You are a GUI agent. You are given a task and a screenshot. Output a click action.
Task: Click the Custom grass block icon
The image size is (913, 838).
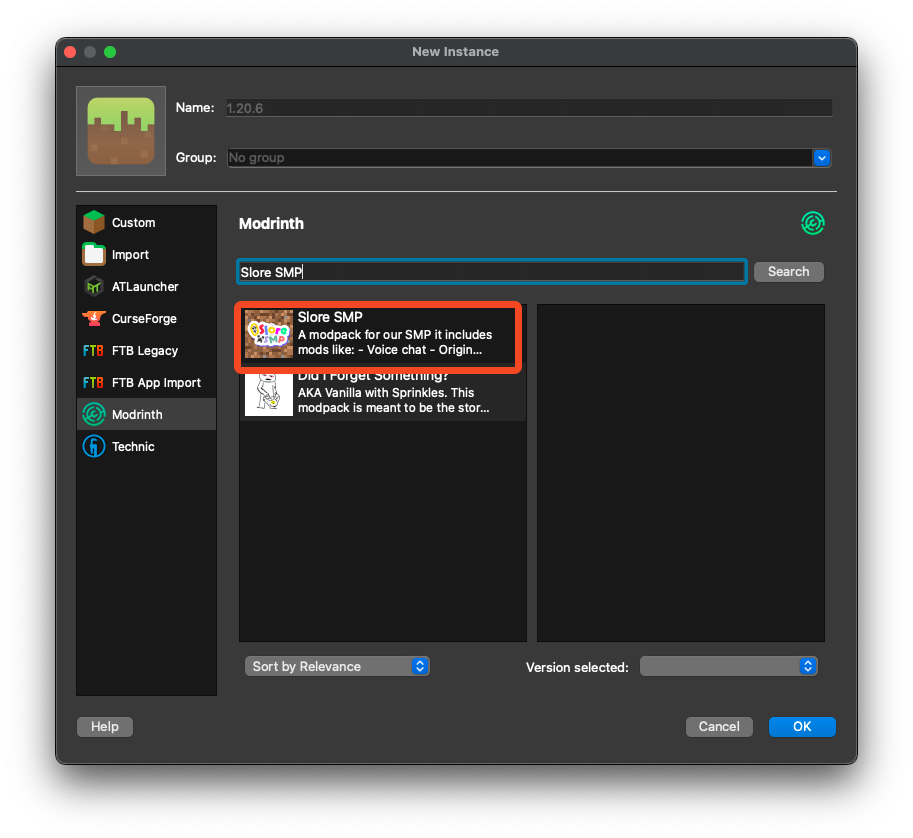pos(94,222)
